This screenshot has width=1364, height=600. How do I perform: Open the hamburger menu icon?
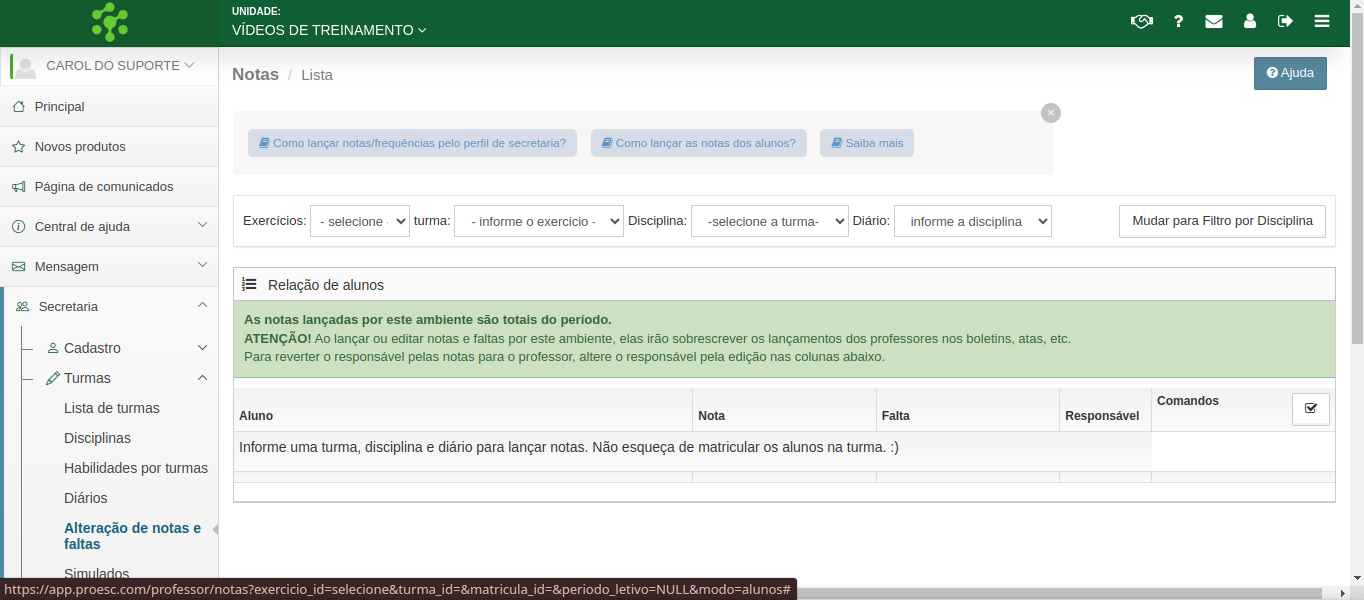tap(1322, 21)
